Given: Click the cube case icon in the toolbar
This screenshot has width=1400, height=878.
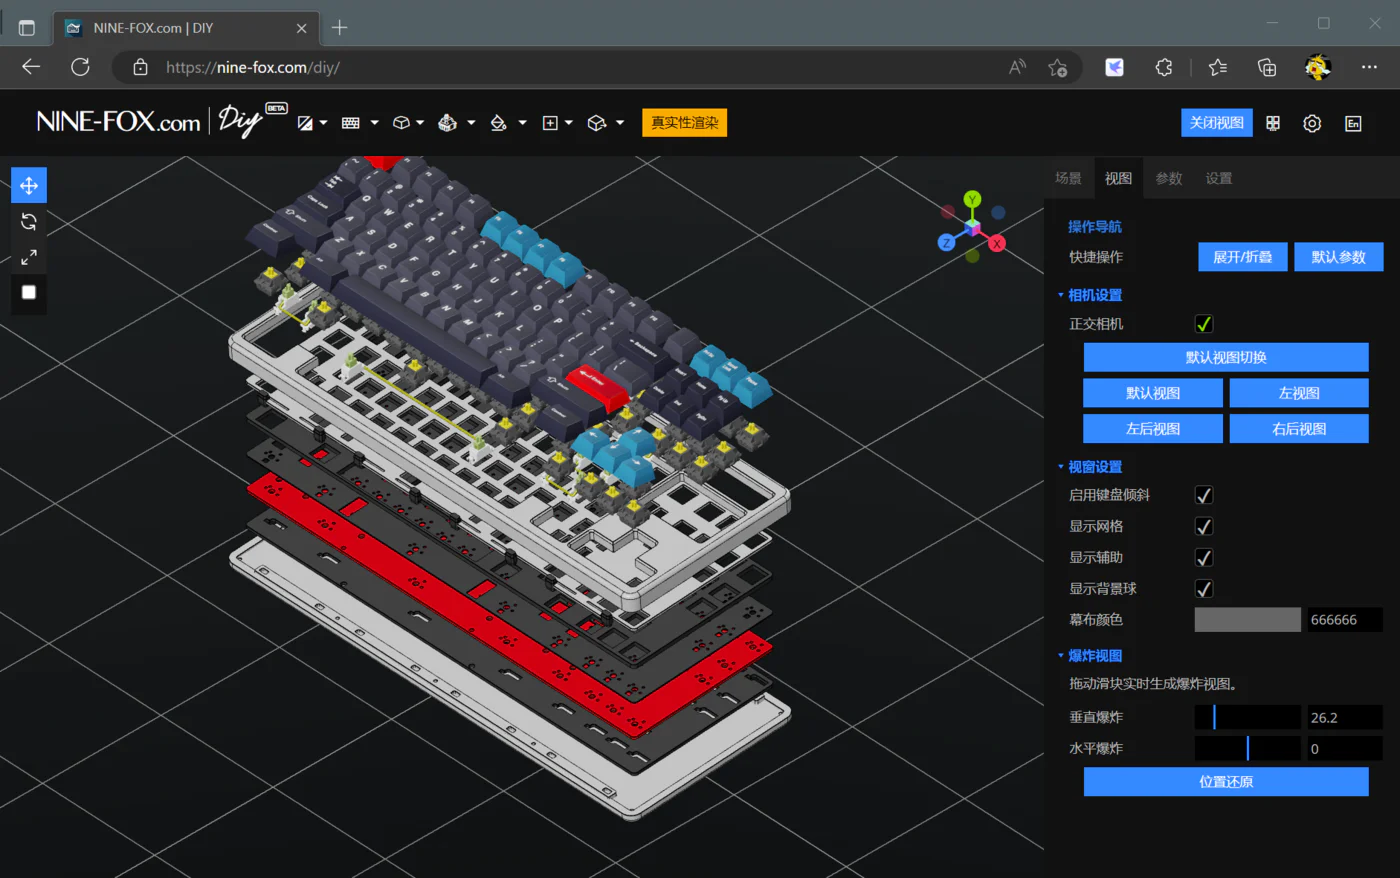Looking at the screenshot, I should (x=401, y=123).
